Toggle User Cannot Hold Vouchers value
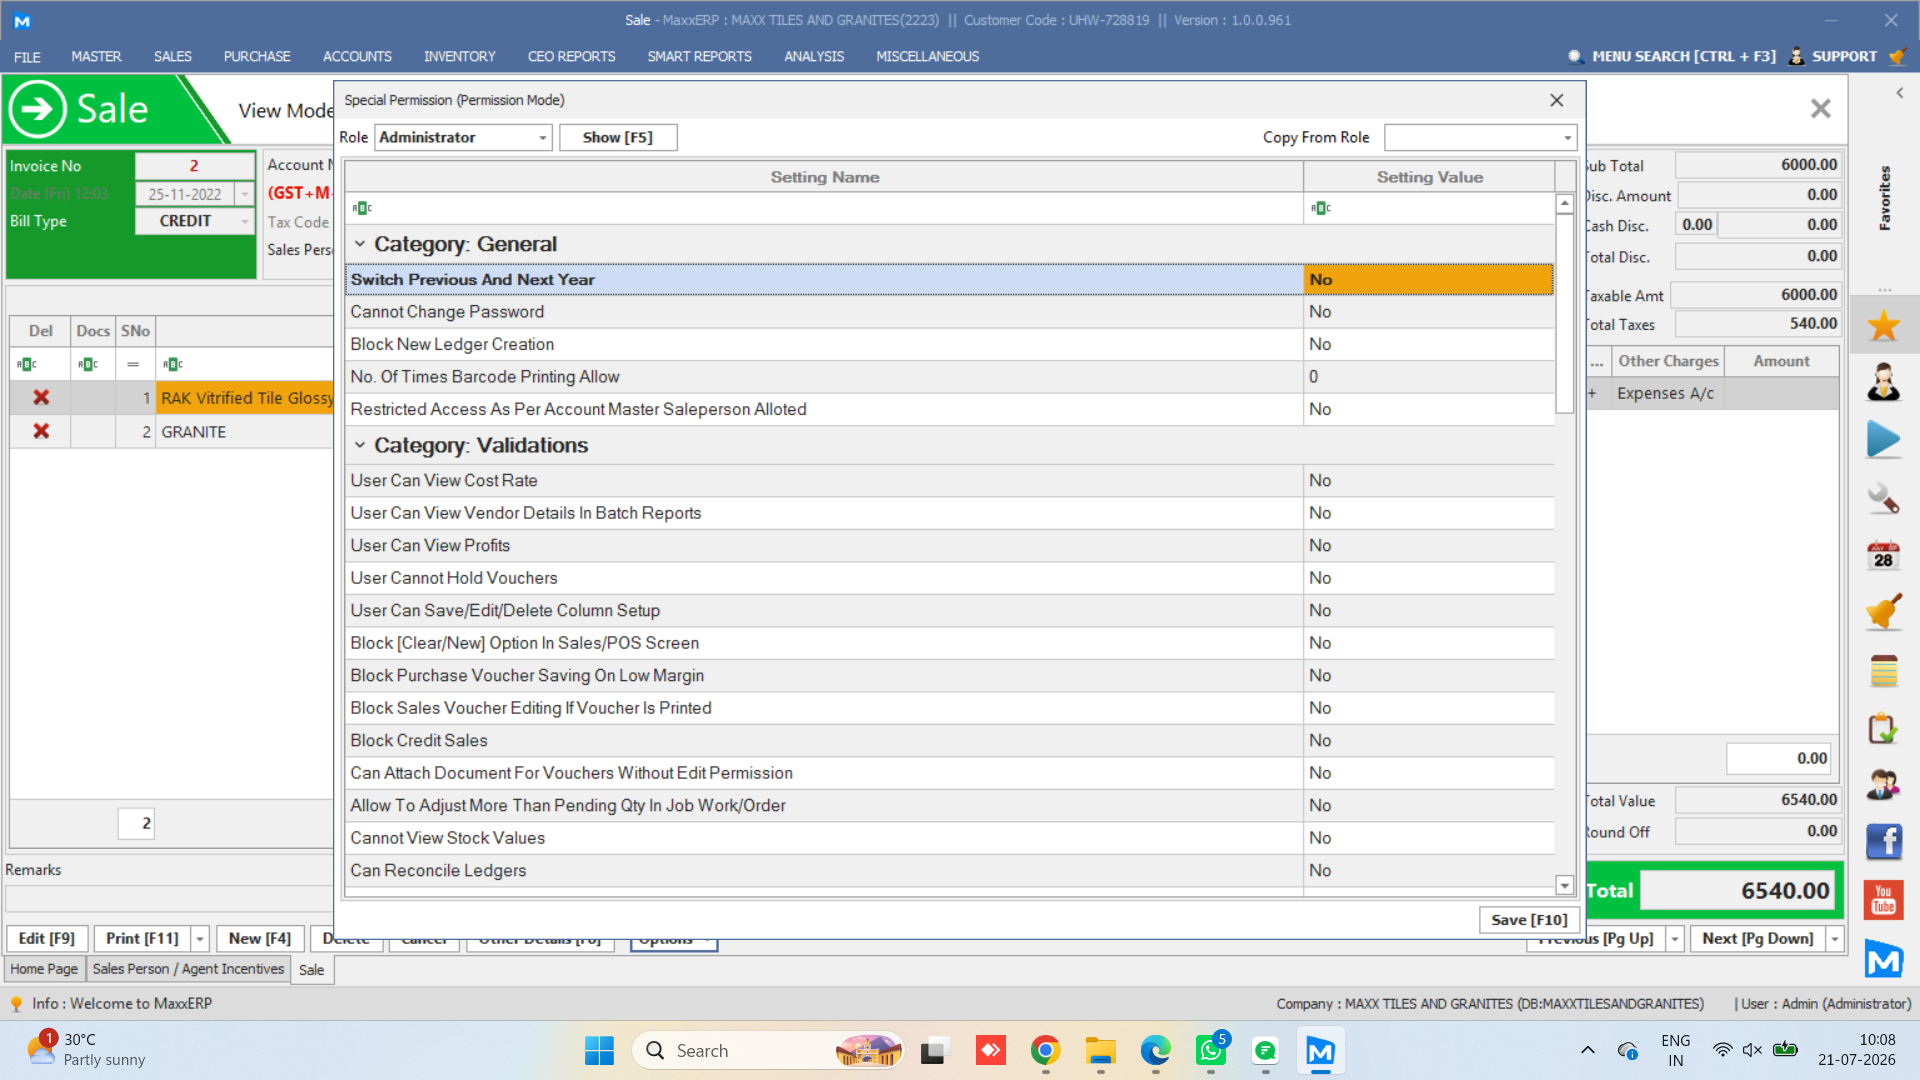 click(x=1429, y=578)
